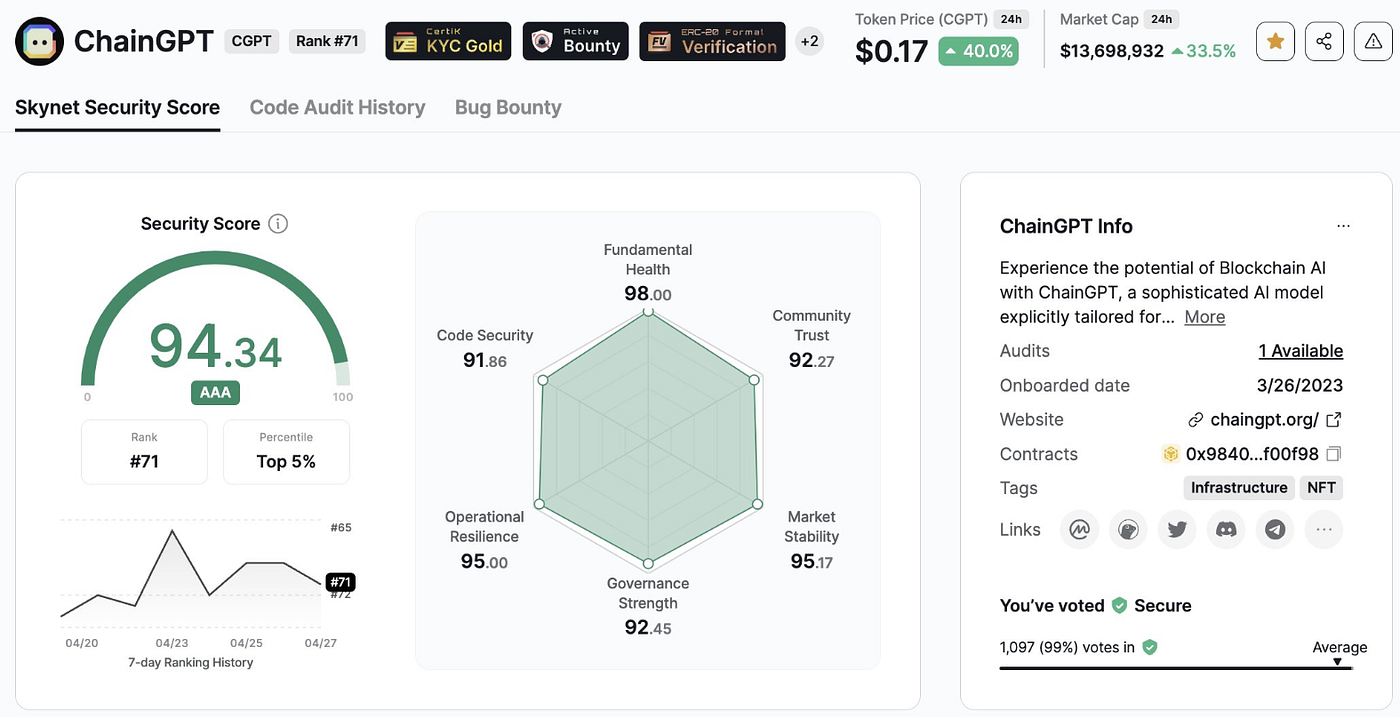Click the warning triangle alert icon

tap(1373, 41)
